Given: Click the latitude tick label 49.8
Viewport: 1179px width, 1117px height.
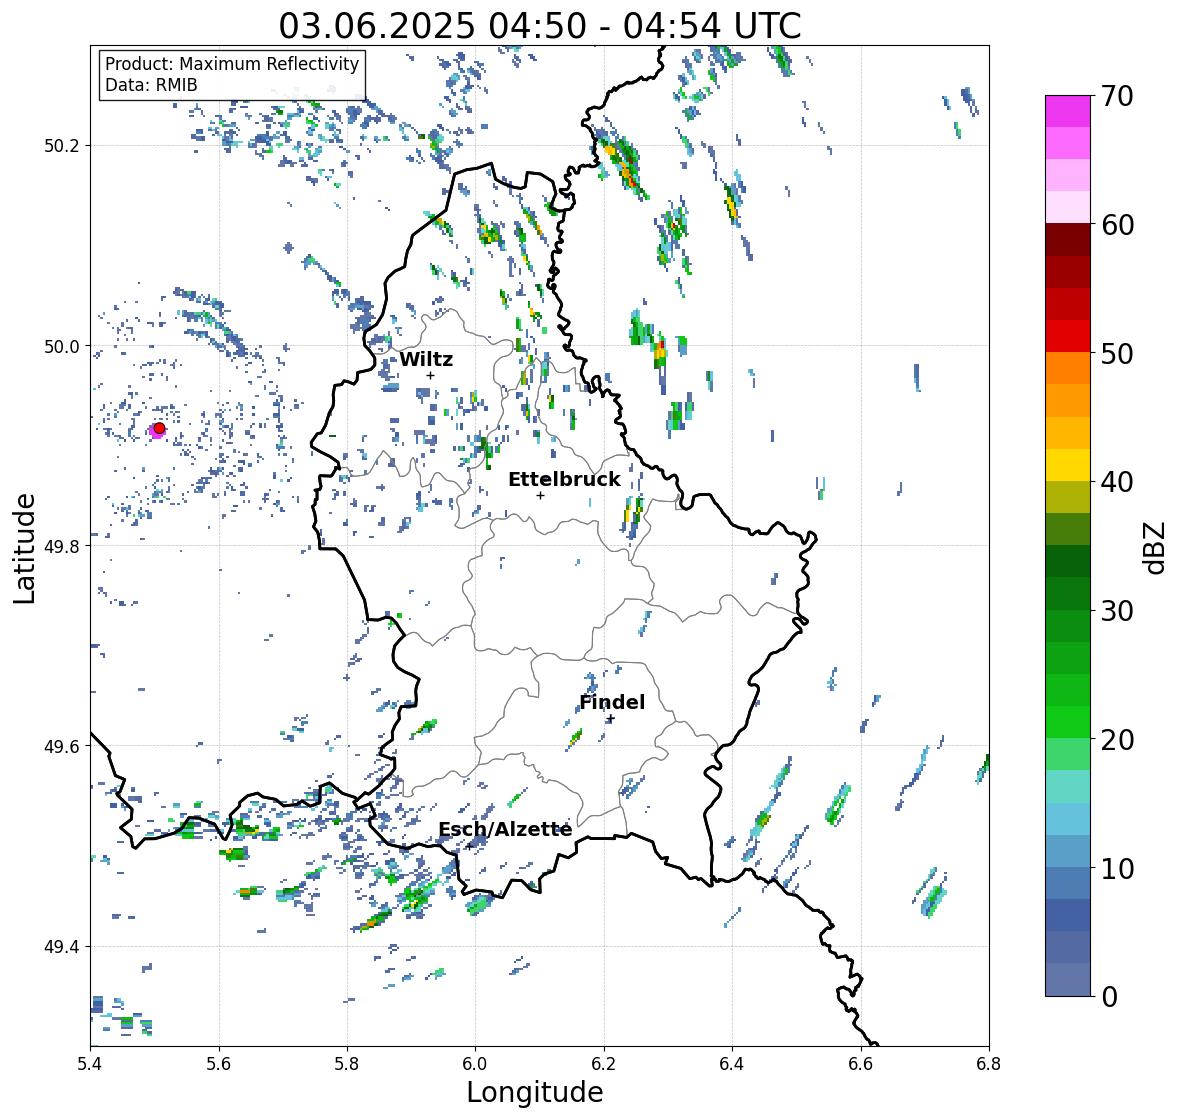Looking at the screenshot, I should (x=62, y=546).
